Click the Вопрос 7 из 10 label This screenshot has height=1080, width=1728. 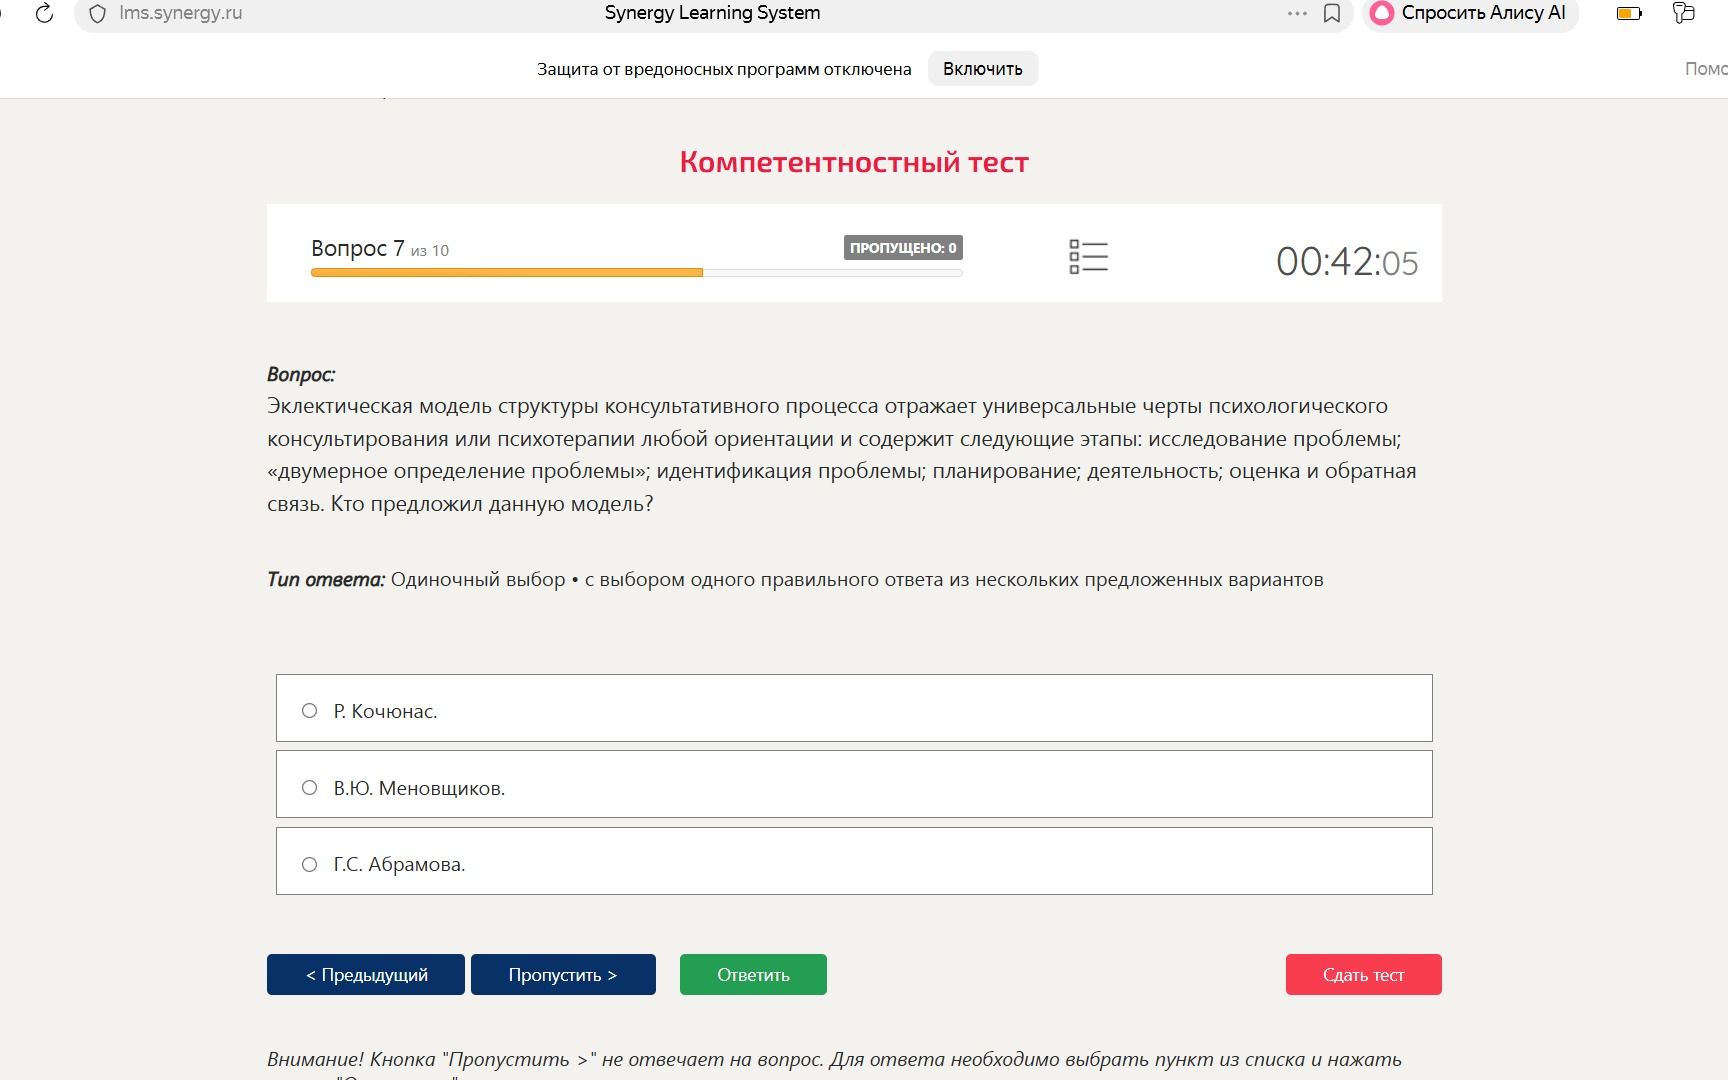pos(380,248)
